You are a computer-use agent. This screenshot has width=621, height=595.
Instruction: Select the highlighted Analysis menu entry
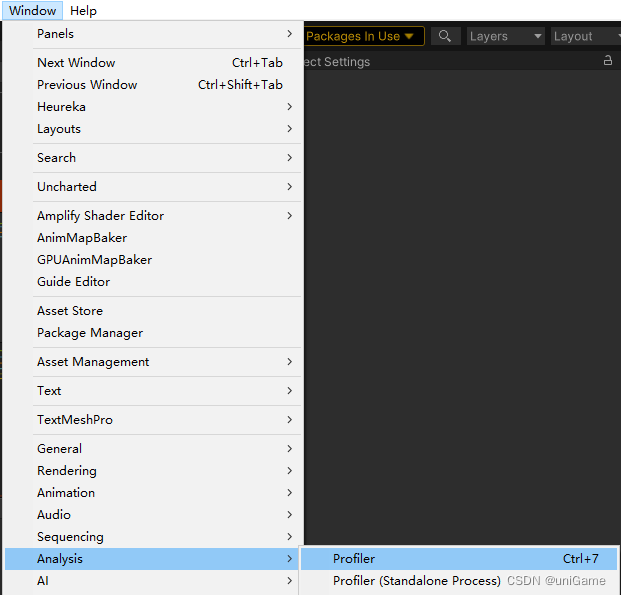152,559
